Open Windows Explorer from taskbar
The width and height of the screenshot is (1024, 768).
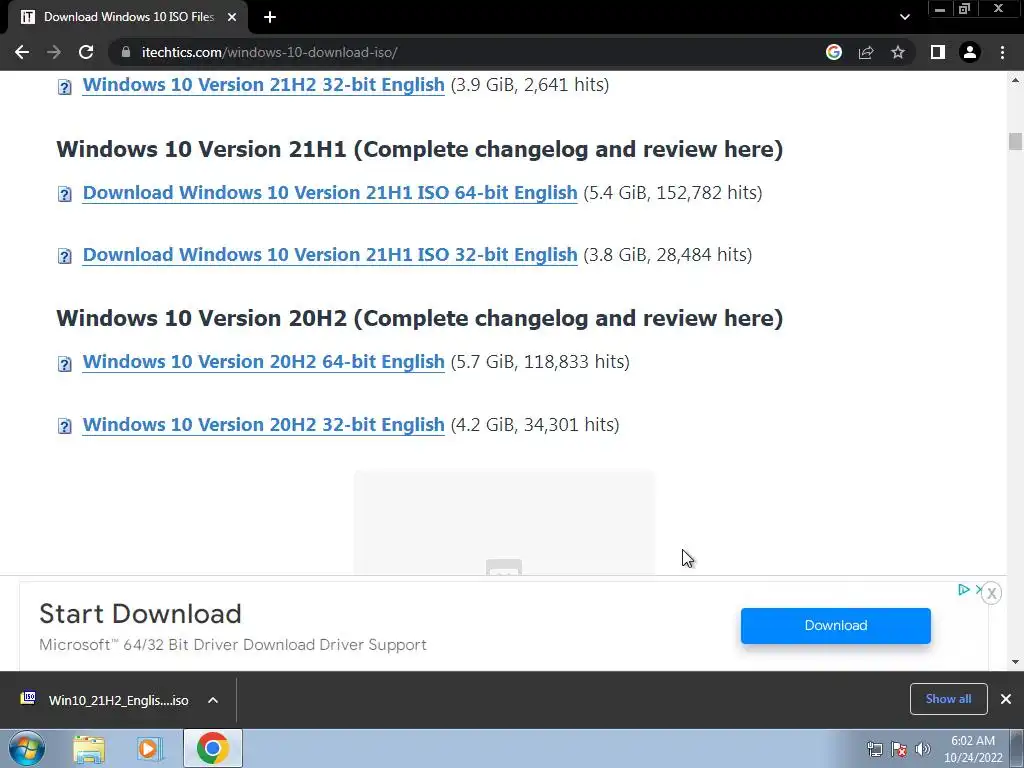point(89,749)
